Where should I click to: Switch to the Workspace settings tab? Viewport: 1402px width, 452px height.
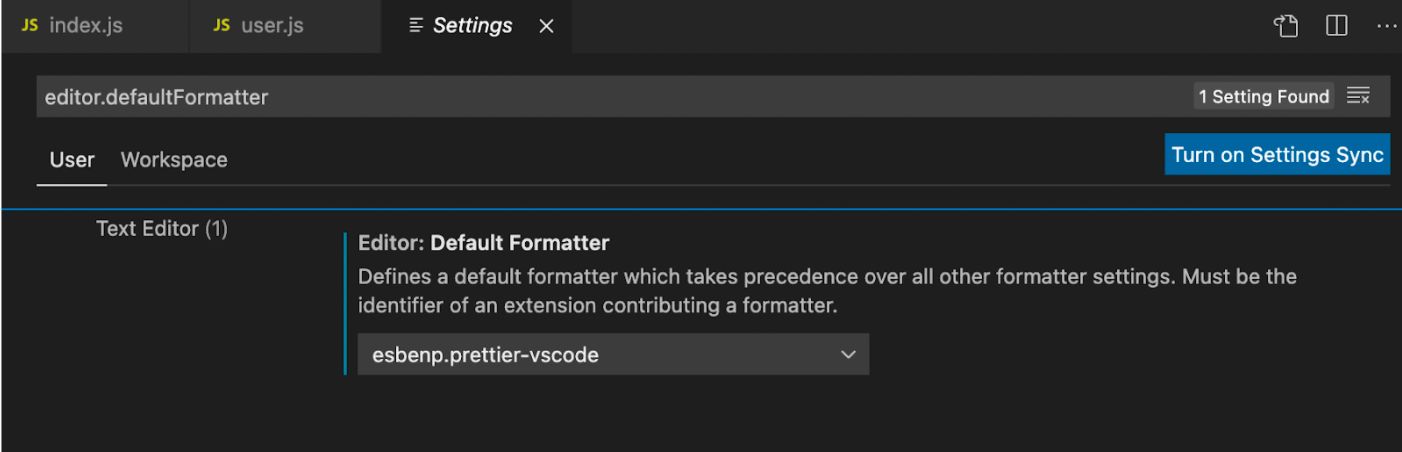[x=174, y=160]
